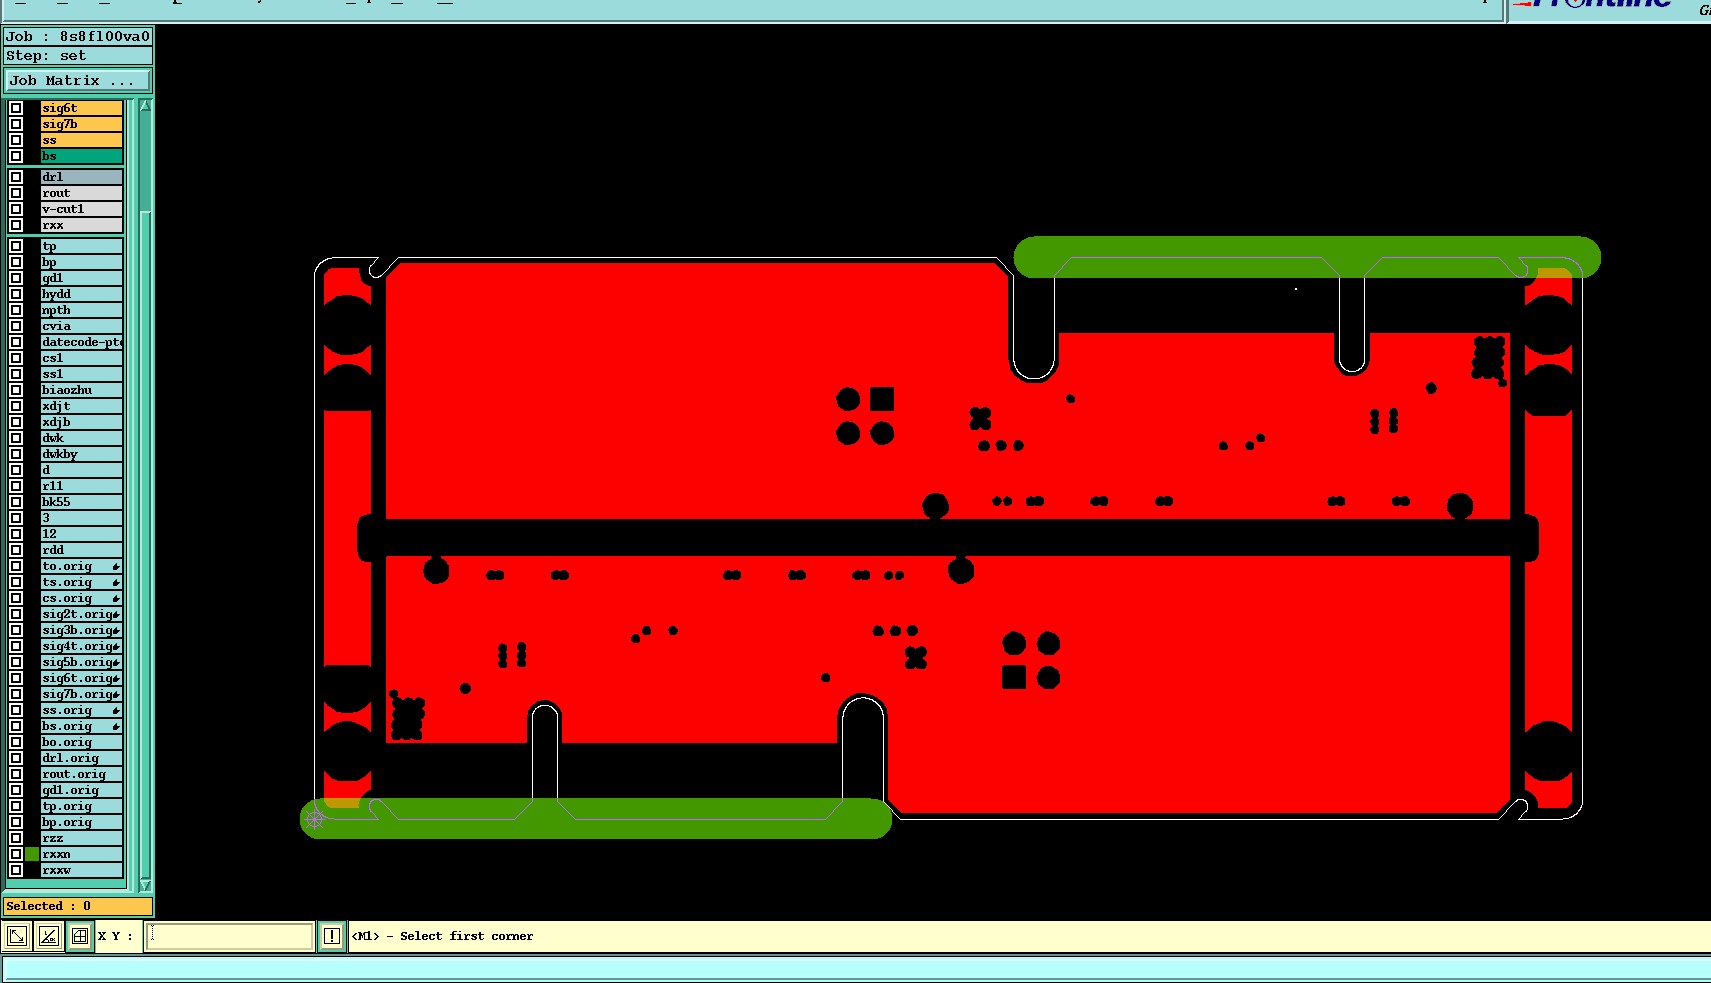The height and width of the screenshot is (983, 1711).
Task: Click the lock icon on the ss.orig layer
Action: coord(116,711)
